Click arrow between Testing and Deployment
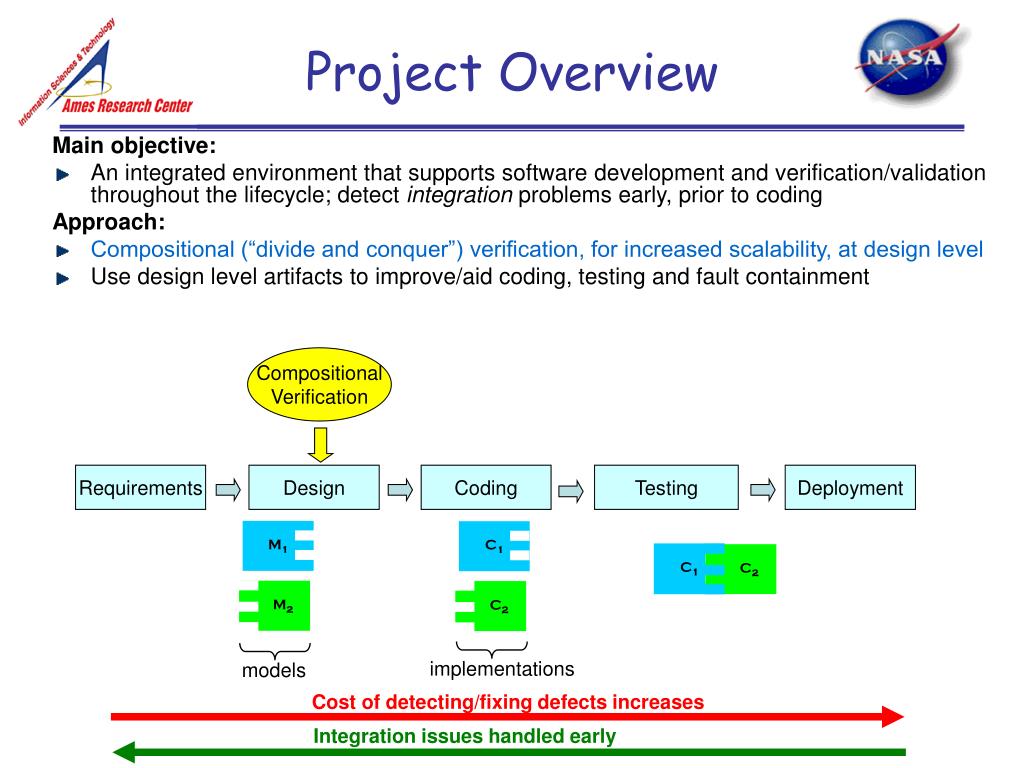This screenshot has width=1024, height=768. pyautogui.click(x=762, y=489)
